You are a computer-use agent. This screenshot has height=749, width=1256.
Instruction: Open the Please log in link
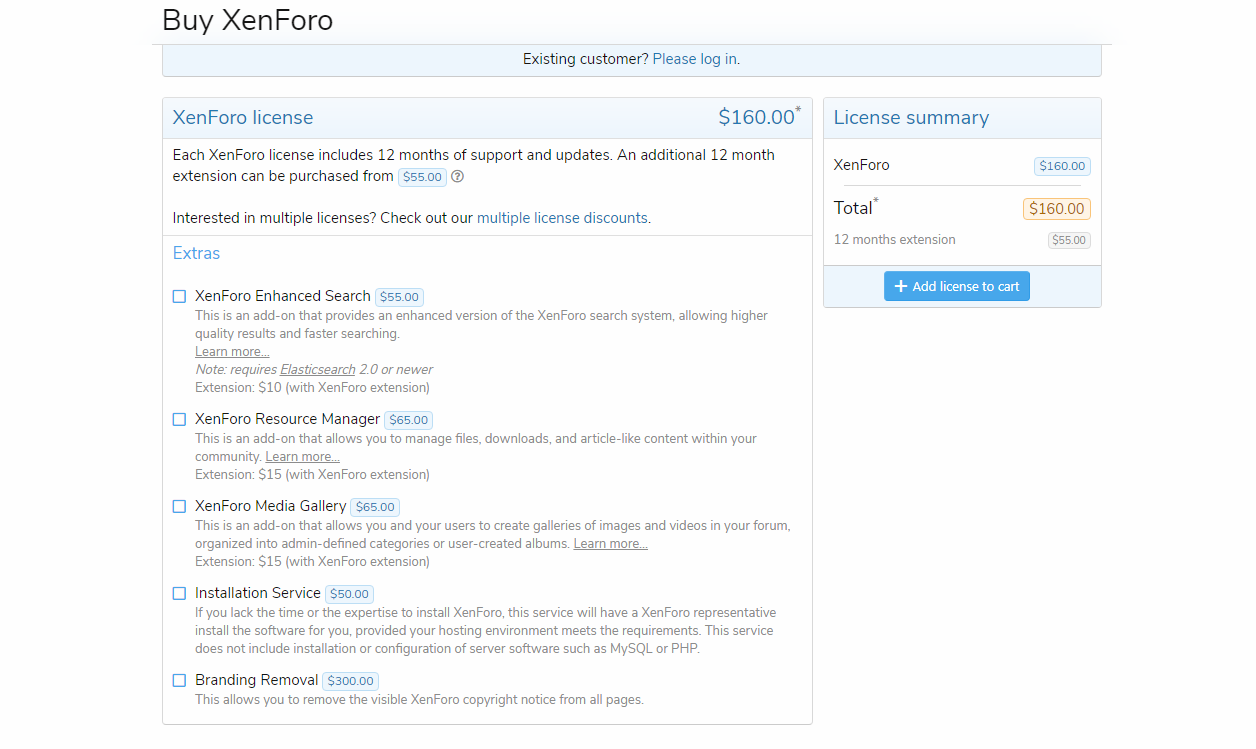695,59
